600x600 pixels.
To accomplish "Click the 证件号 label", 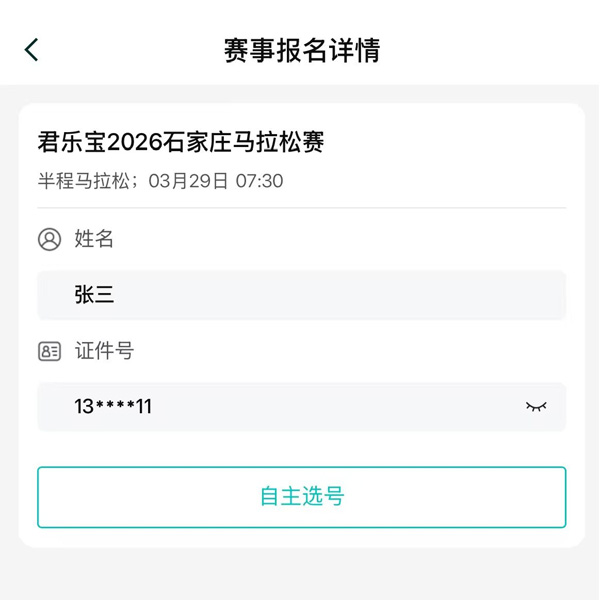I will 104,351.
